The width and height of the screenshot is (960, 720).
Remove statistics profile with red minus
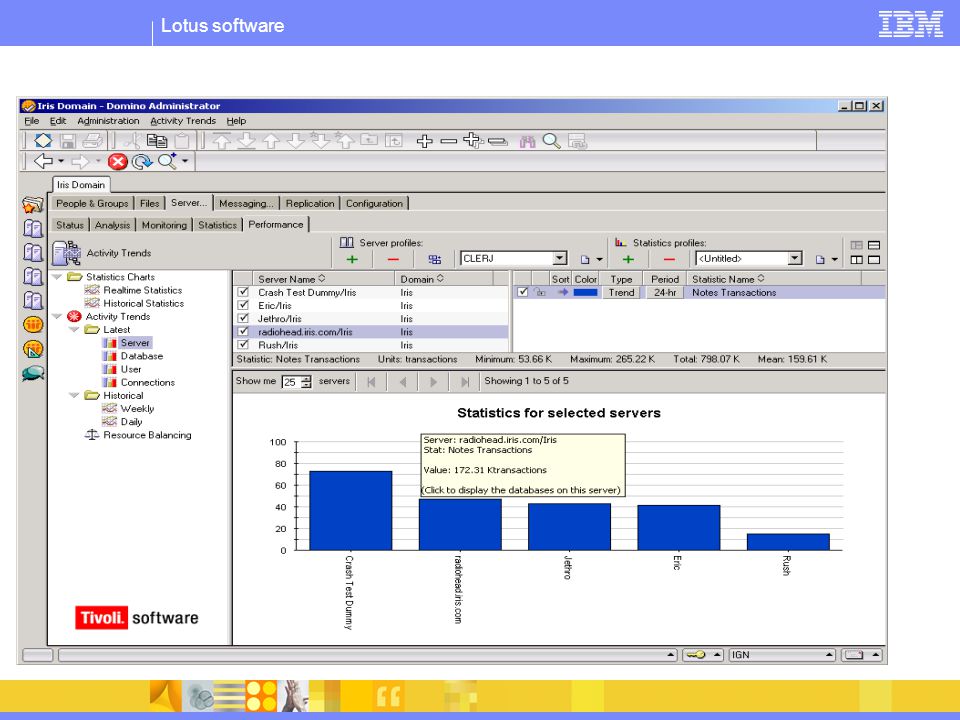669,260
